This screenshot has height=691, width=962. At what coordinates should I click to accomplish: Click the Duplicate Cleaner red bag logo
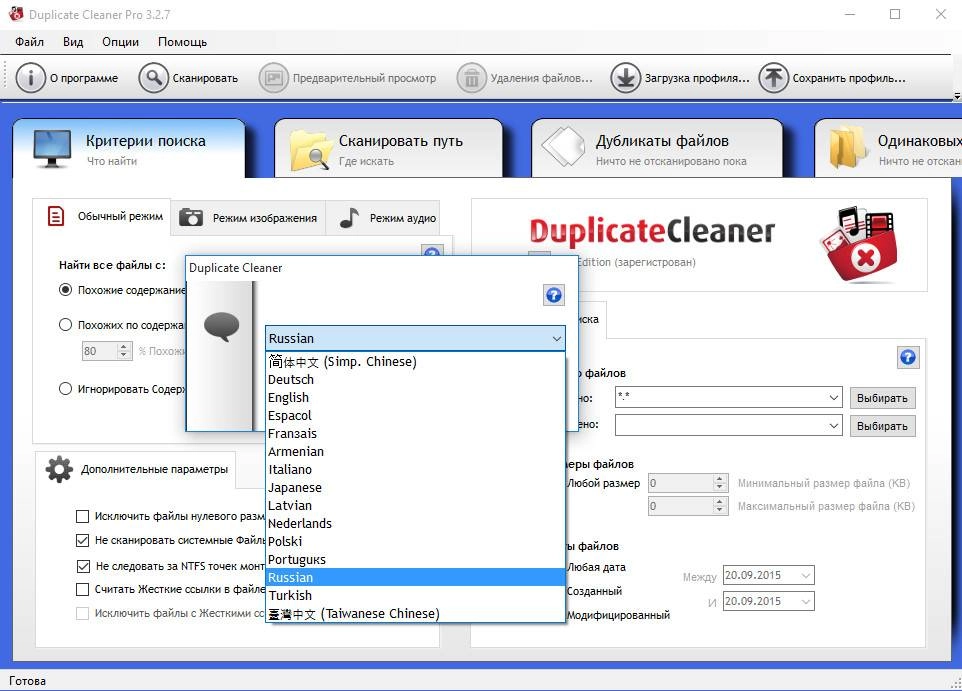click(860, 244)
